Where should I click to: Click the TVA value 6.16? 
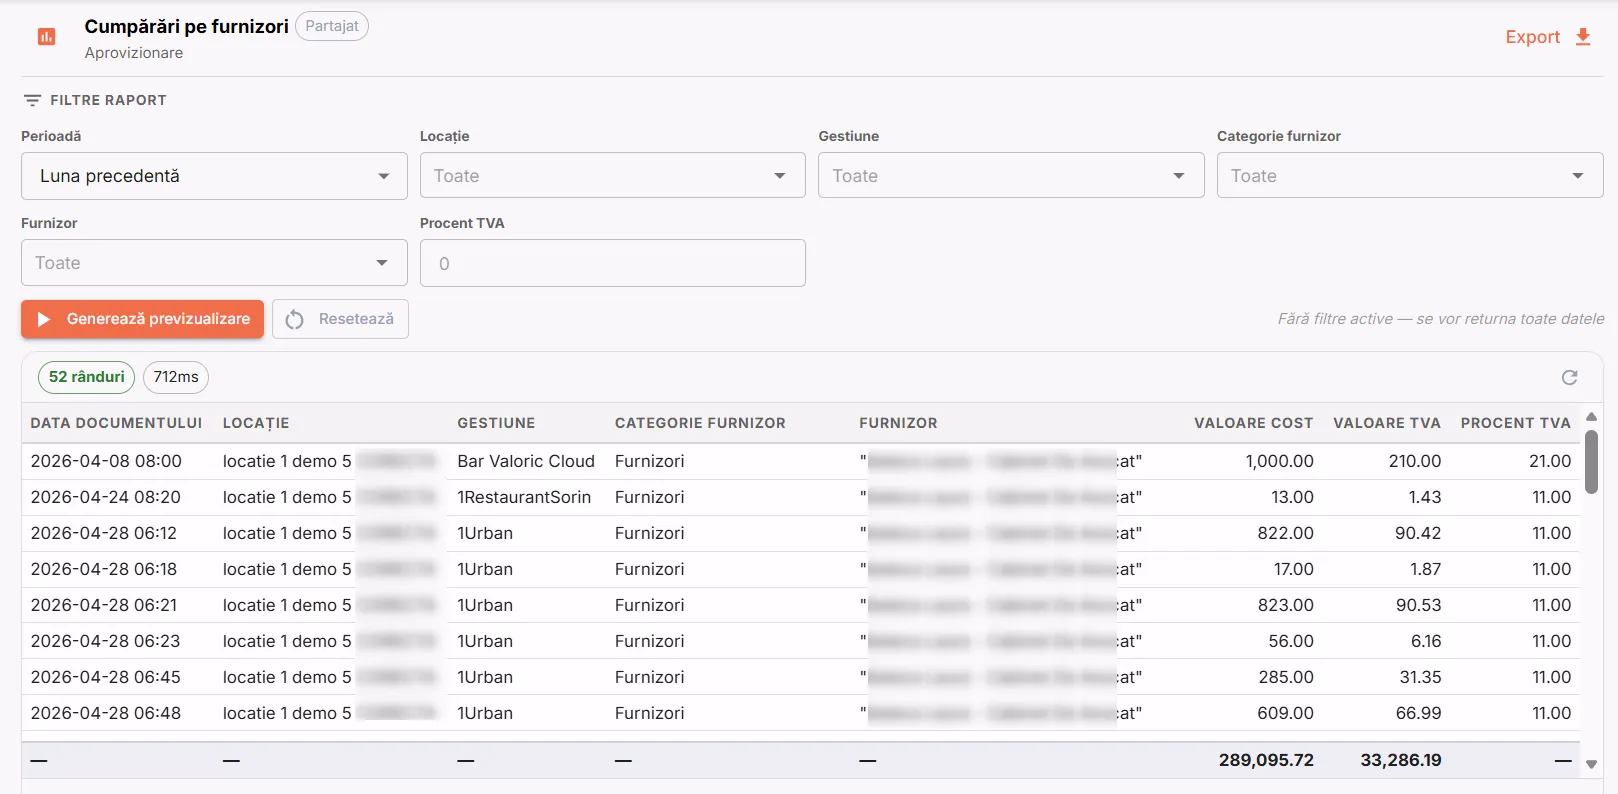(x=1426, y=641)
